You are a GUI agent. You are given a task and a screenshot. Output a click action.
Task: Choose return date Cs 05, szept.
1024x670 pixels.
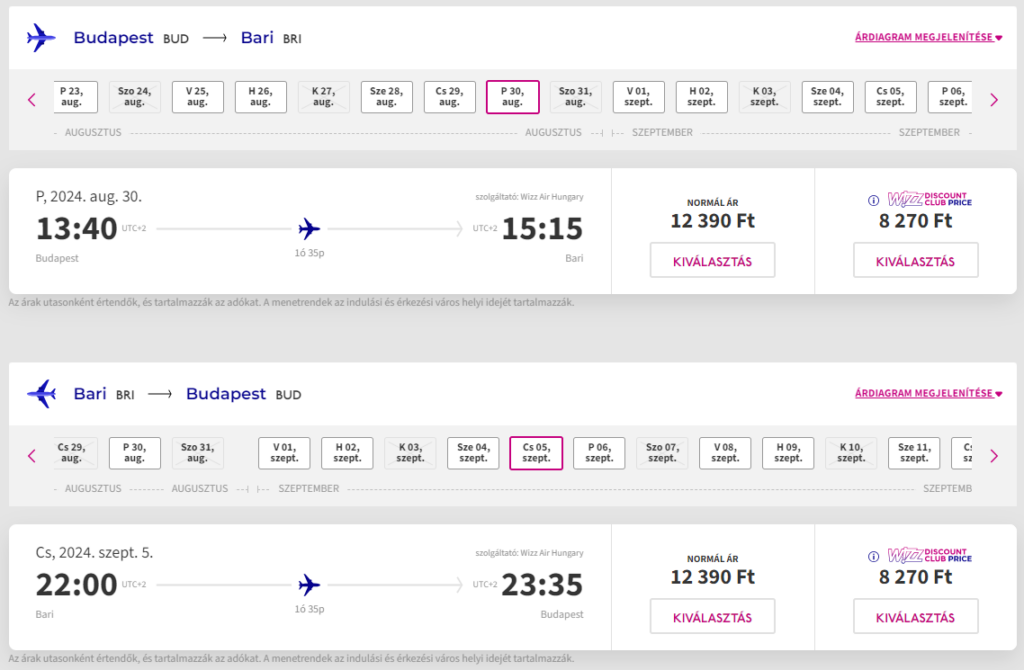pyautogui.click(x=536, y=453)
